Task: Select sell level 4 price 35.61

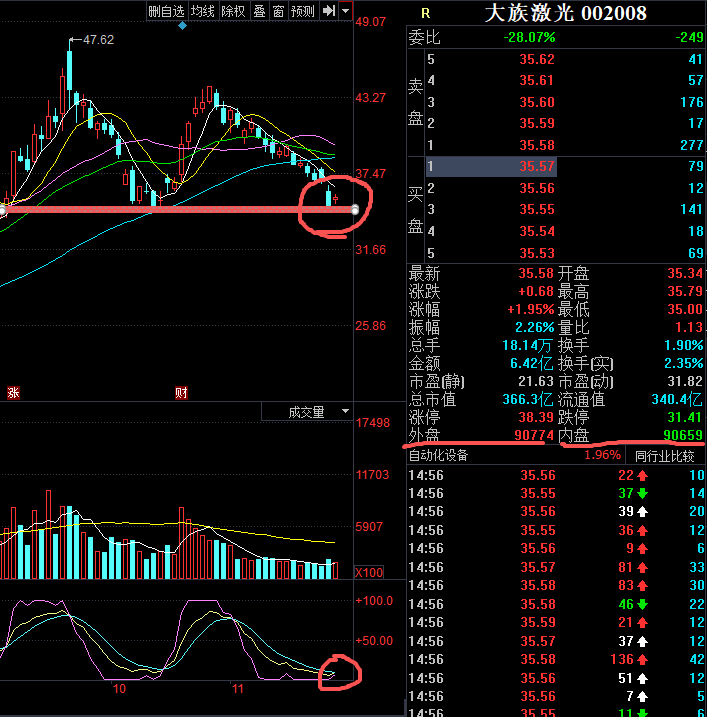Action: tap(537, 80)
